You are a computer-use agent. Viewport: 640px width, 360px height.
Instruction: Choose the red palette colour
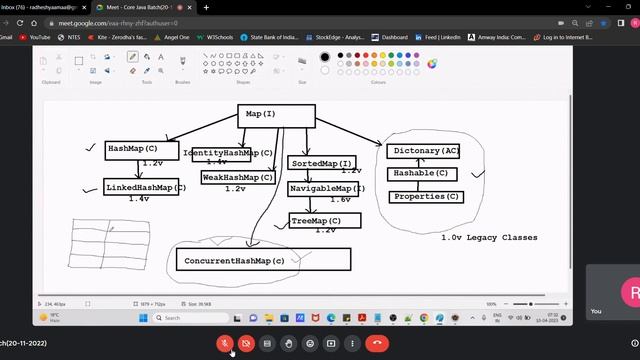(366, 56)
